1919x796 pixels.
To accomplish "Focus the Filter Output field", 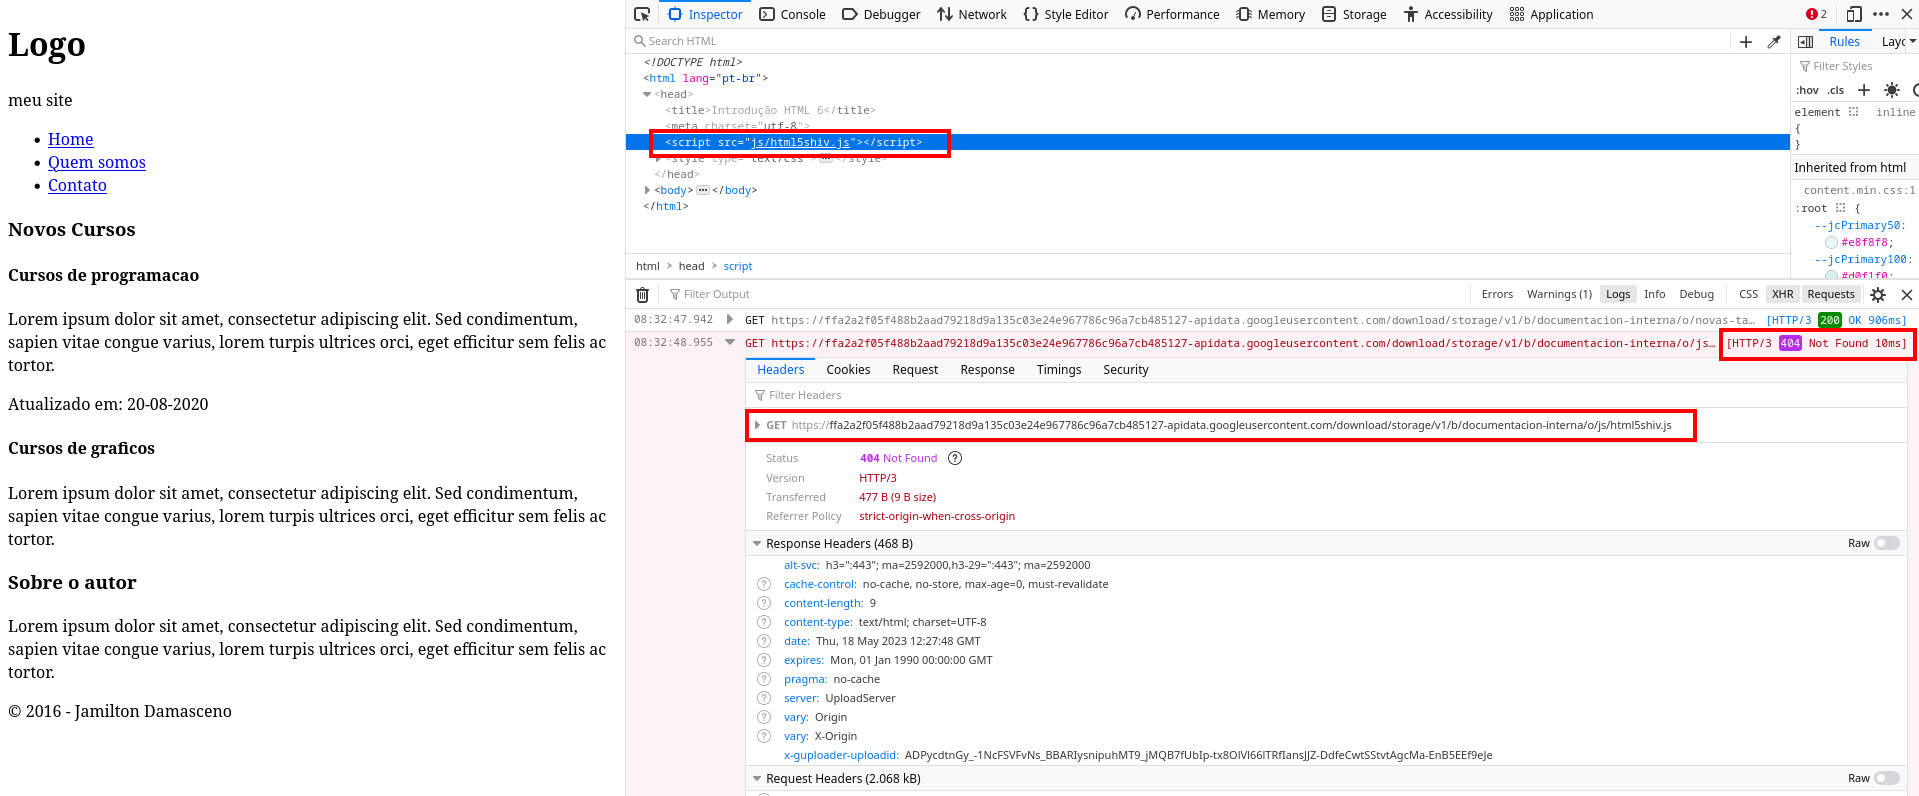I will coord(1065,294).
